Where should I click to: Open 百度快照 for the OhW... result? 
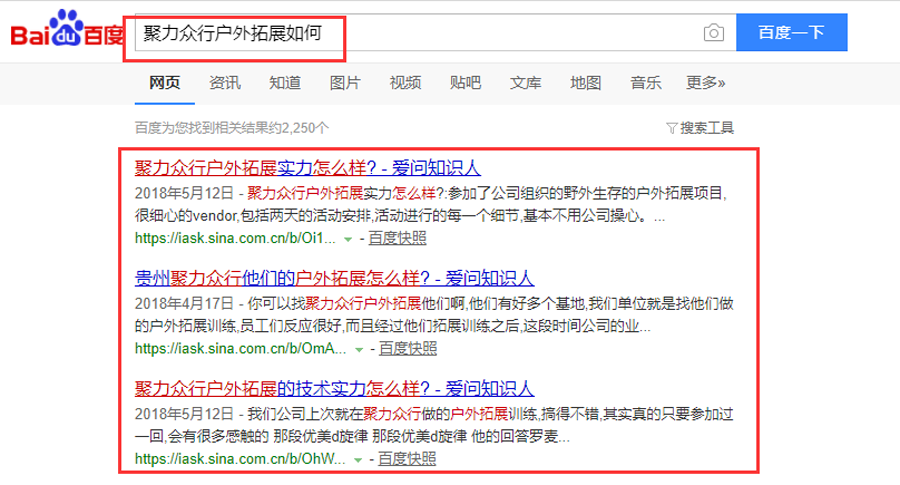tap(407, 459)
